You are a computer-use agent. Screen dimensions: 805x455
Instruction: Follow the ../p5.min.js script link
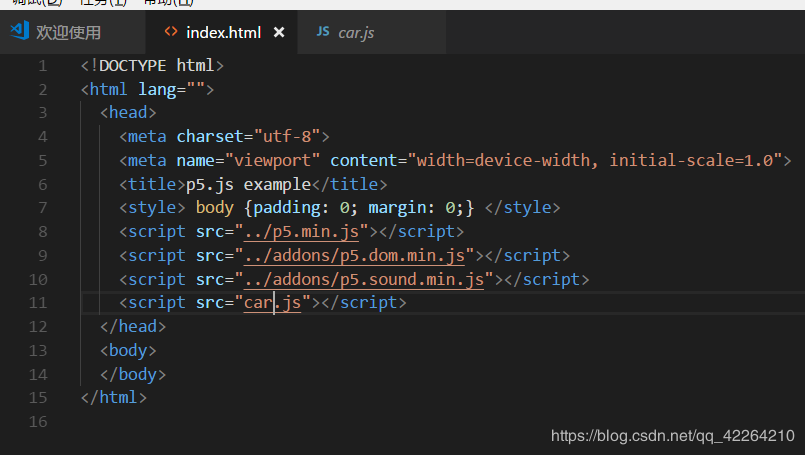click(x=302, y=232)
